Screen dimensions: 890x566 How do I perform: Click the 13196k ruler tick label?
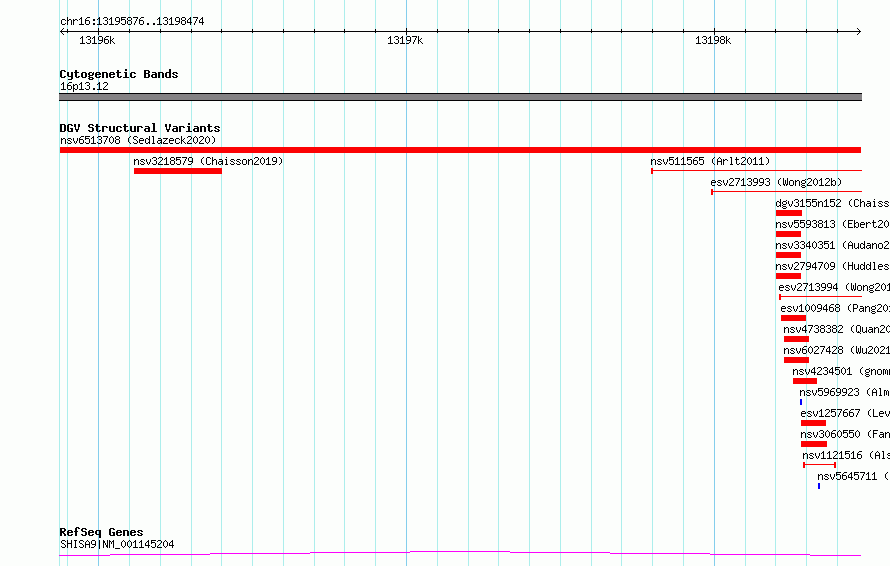97,40
